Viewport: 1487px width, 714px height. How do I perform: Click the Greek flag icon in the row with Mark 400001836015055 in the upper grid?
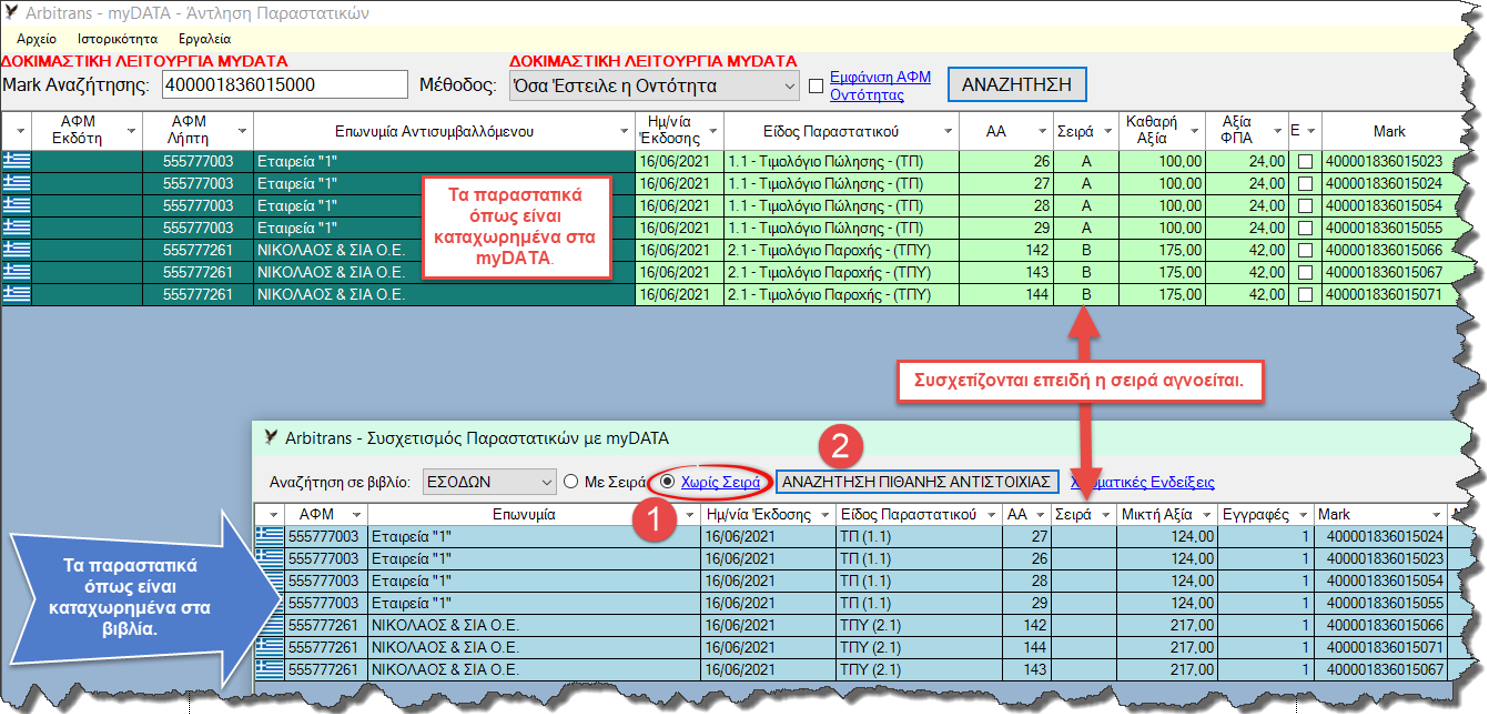pos(17,227)
